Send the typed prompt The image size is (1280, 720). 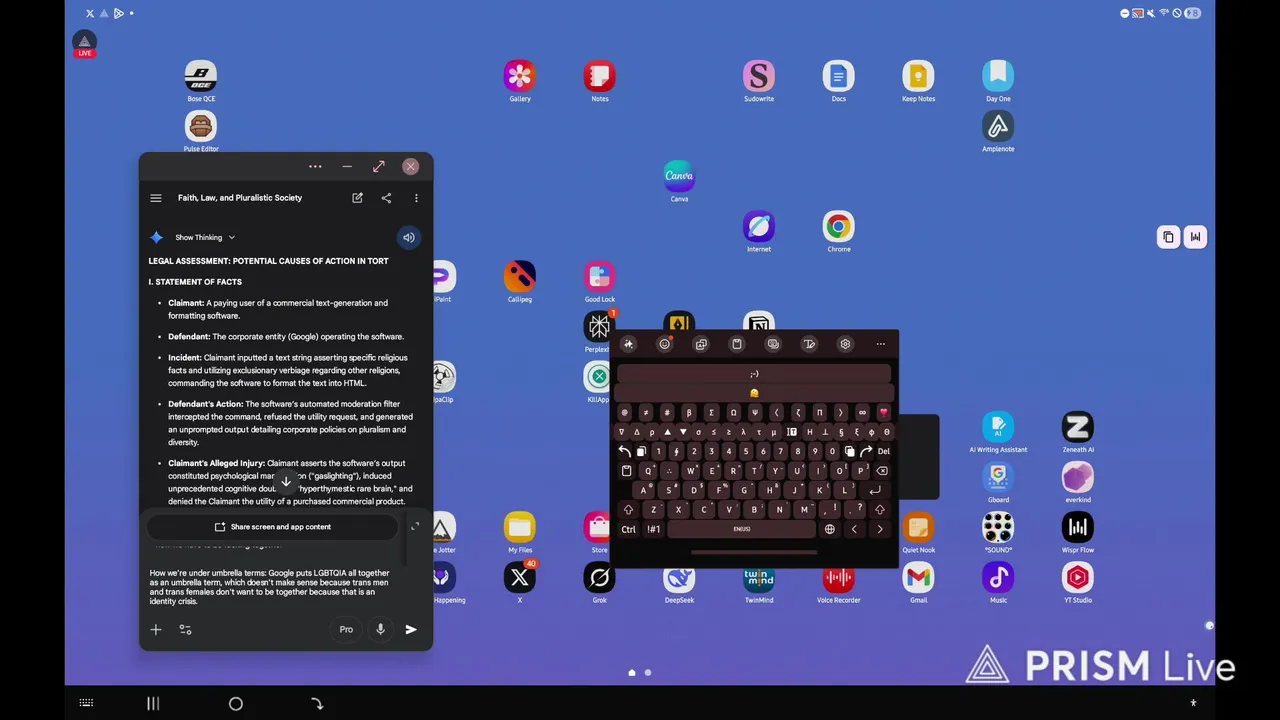[411, 630]
